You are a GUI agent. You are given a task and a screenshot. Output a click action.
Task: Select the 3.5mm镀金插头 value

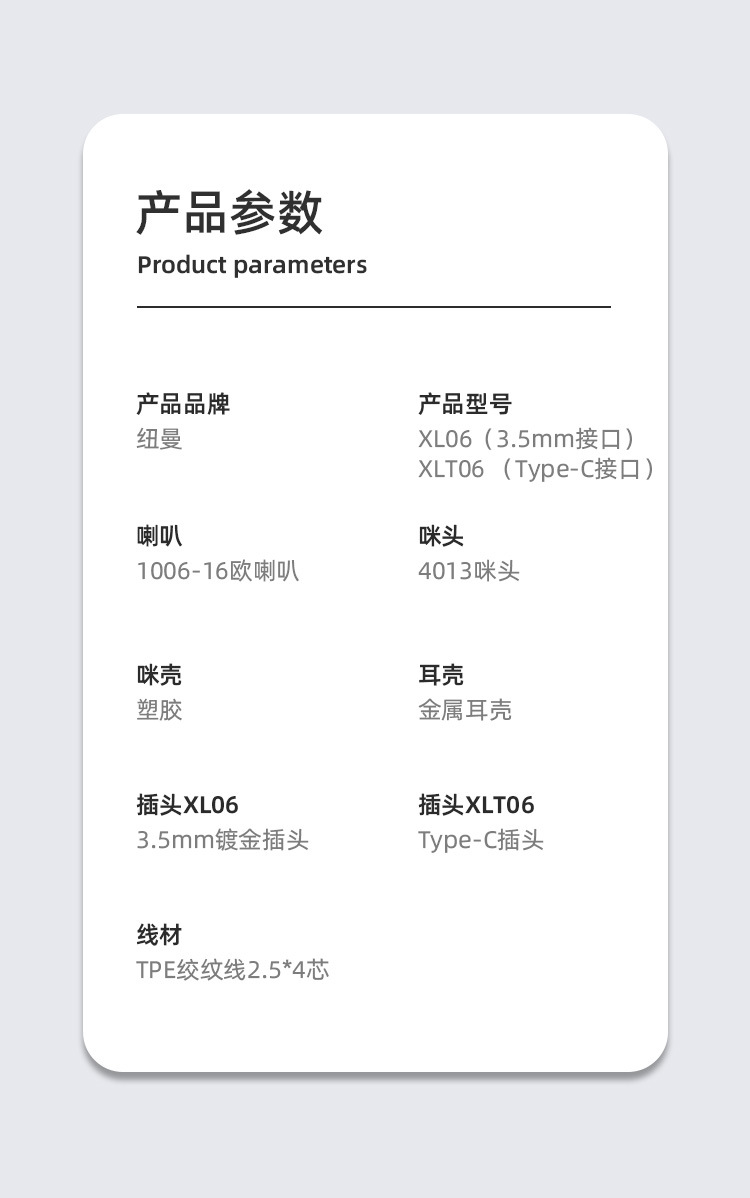(223, 840)
